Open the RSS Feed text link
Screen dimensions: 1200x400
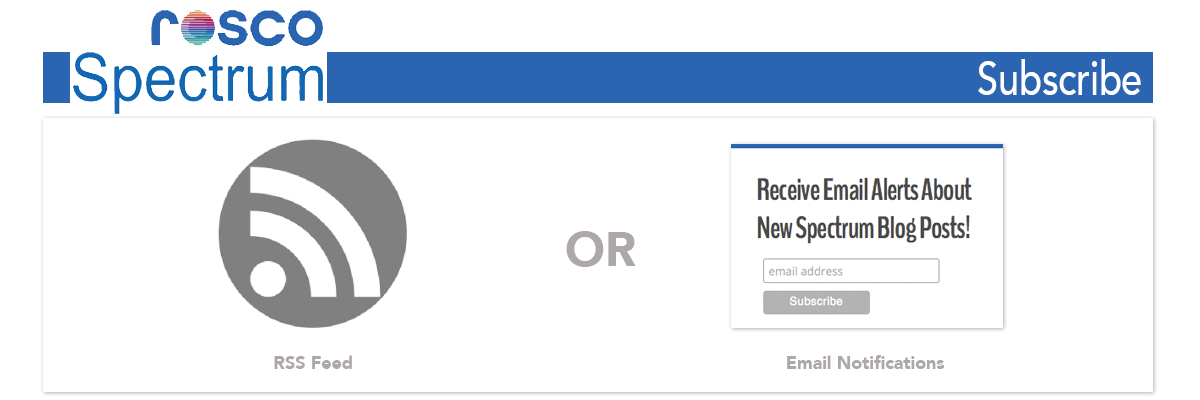[313, 363]
